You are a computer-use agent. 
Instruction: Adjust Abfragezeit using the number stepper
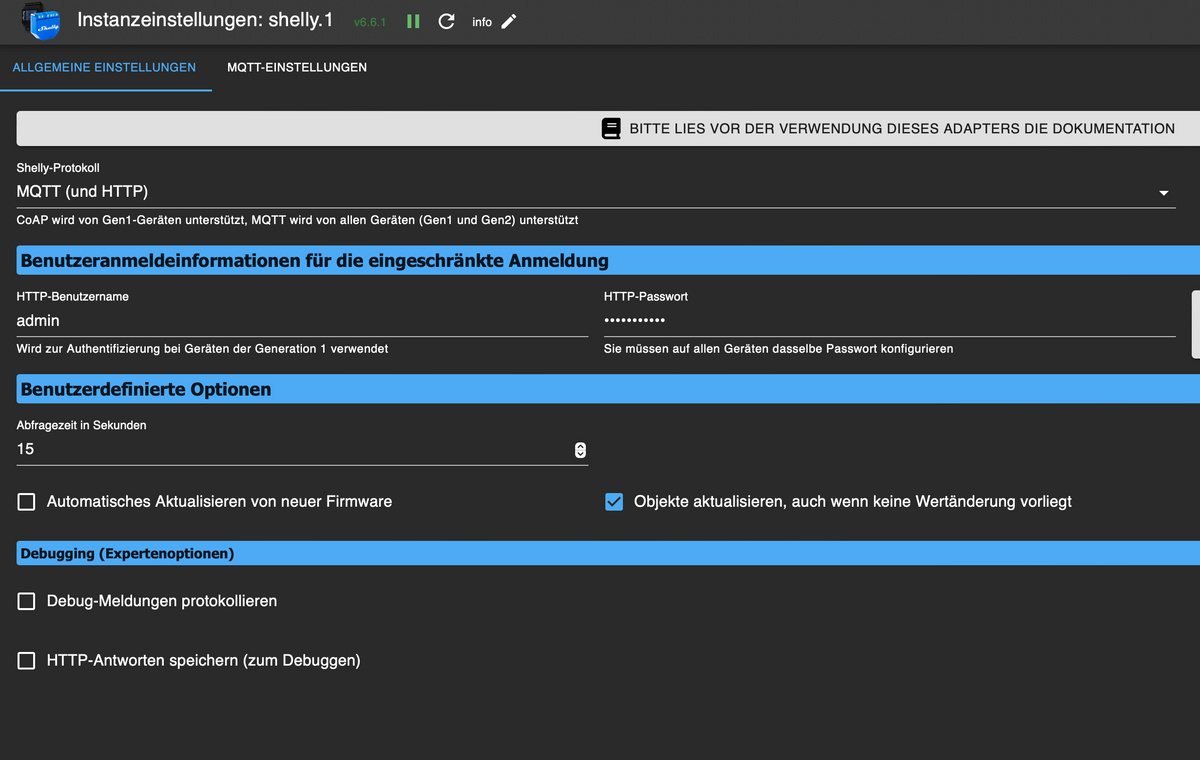(580, 450)
